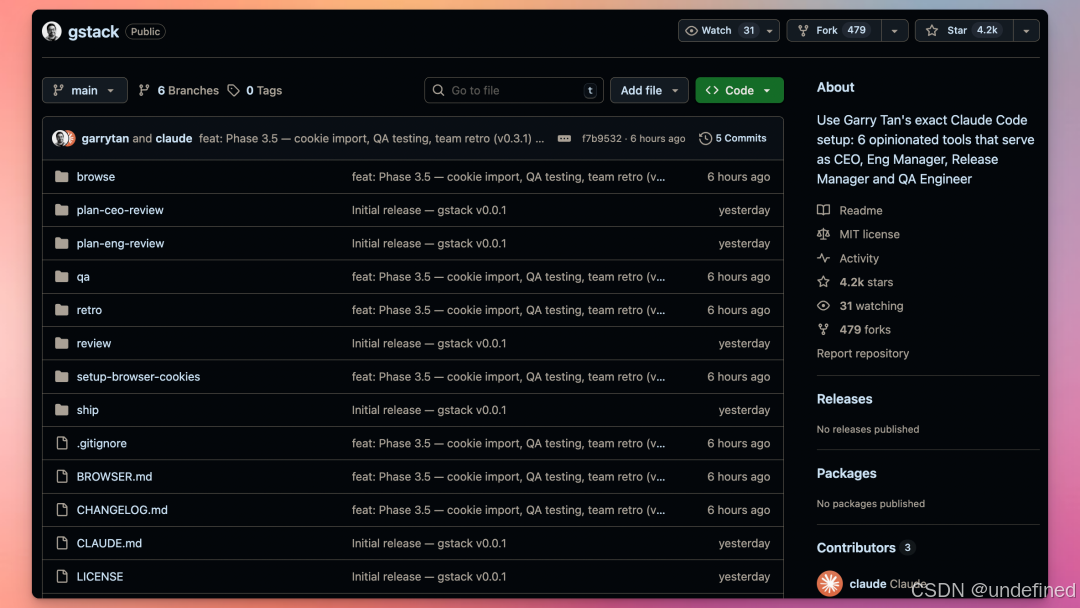Open the green Code dropdown
The width and height of the screenshot is (1080, 608).
(x=739, y=90)
